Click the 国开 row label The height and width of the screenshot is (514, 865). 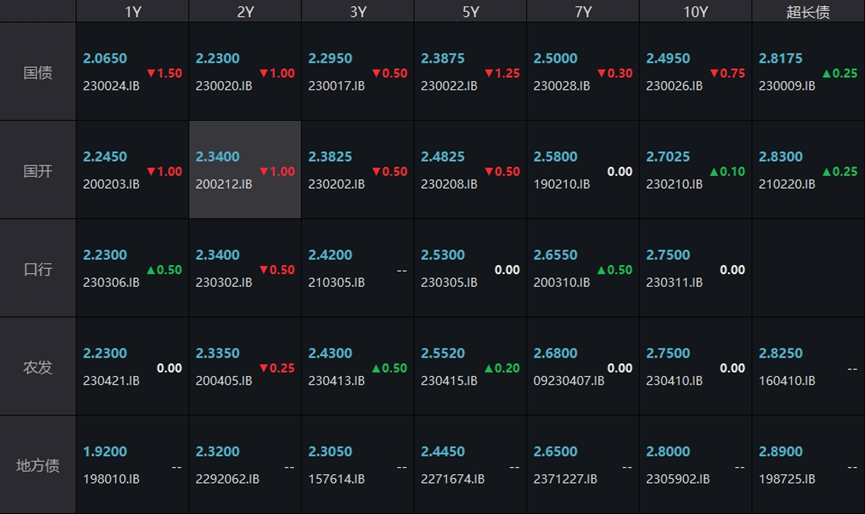click(38, 170)
